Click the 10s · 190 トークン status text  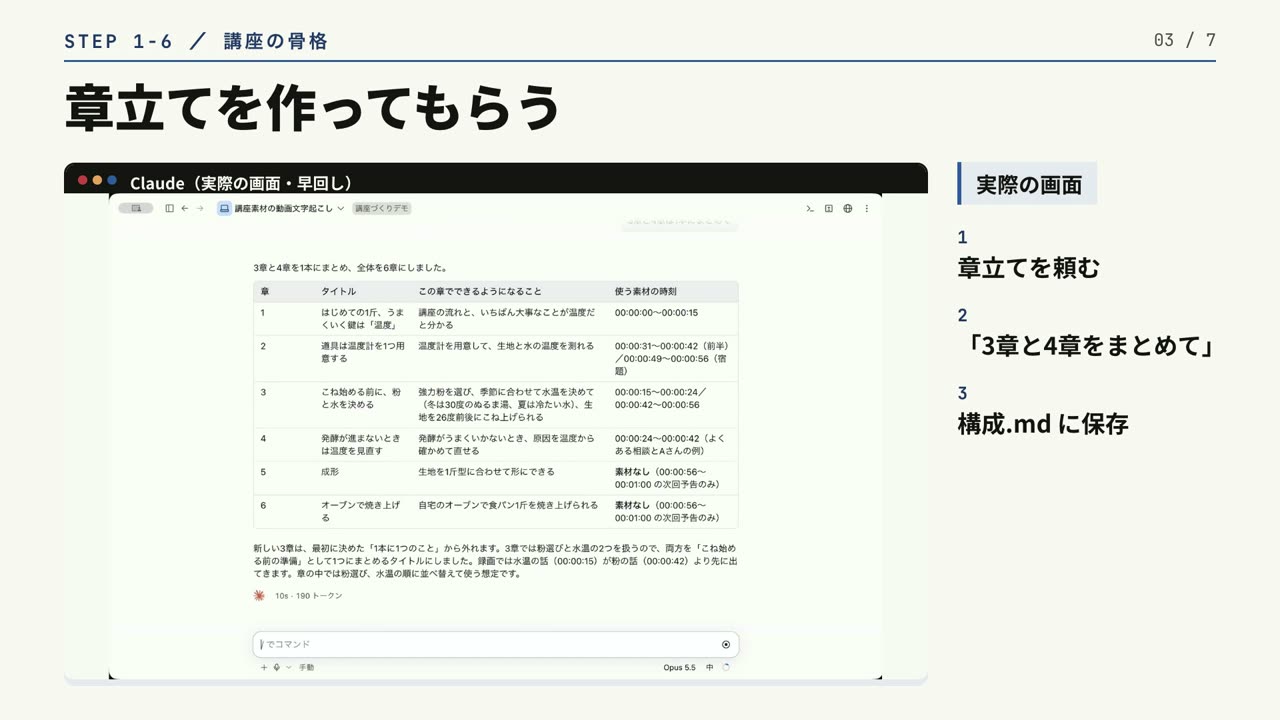point(309,595)
